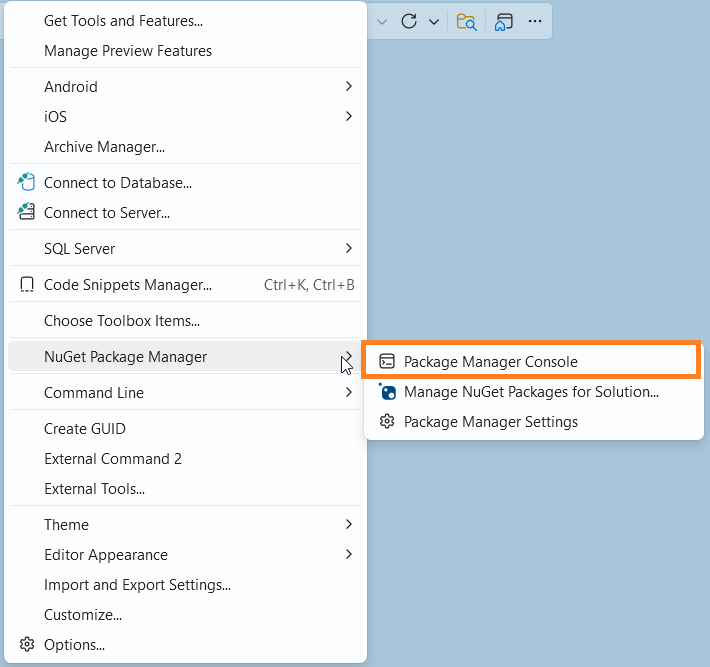
Task: Click the Manage NuGet Packages icon
Action: pyautogui.click(x=387, y=392)
